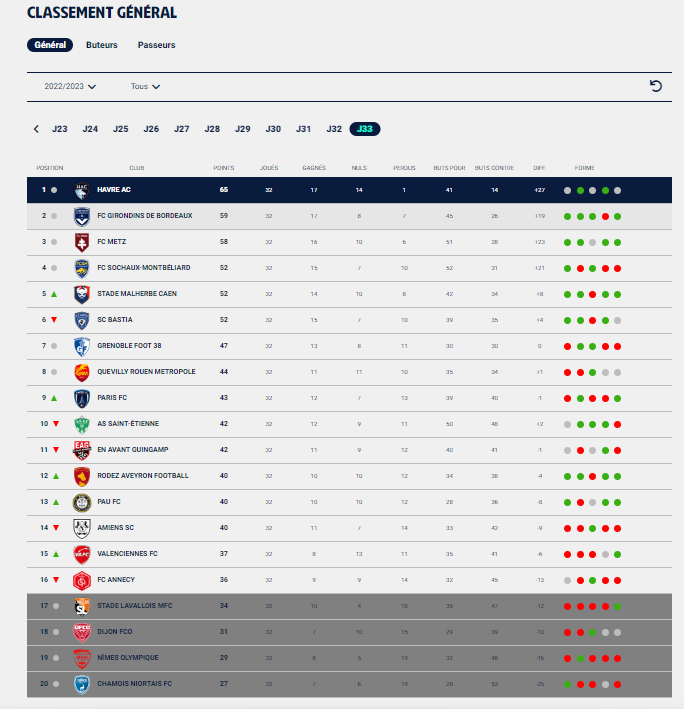Select matchday J32
The height and width of the screenshot is (709, 684).
click(x=334, y=129)
